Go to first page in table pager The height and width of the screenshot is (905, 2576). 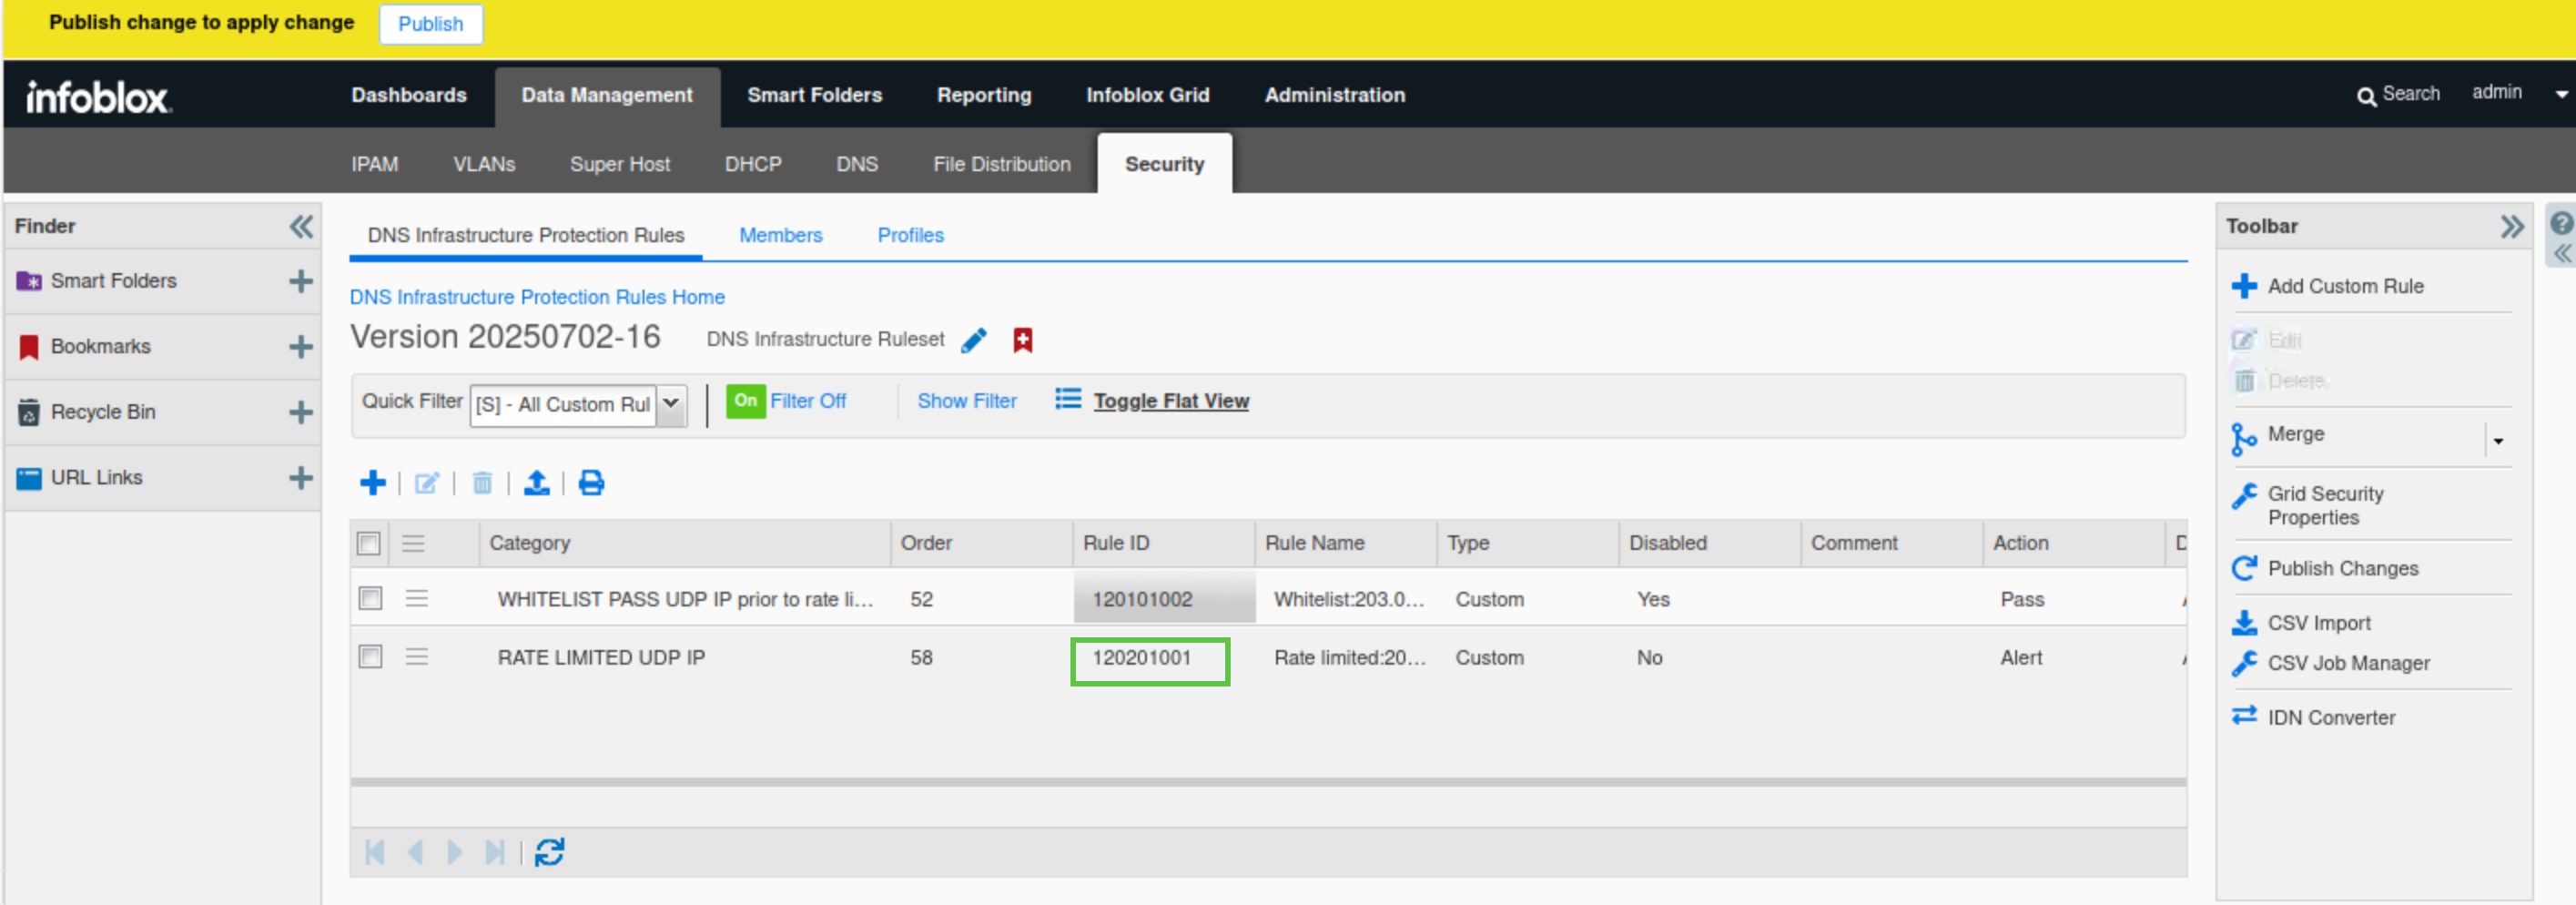375,852
